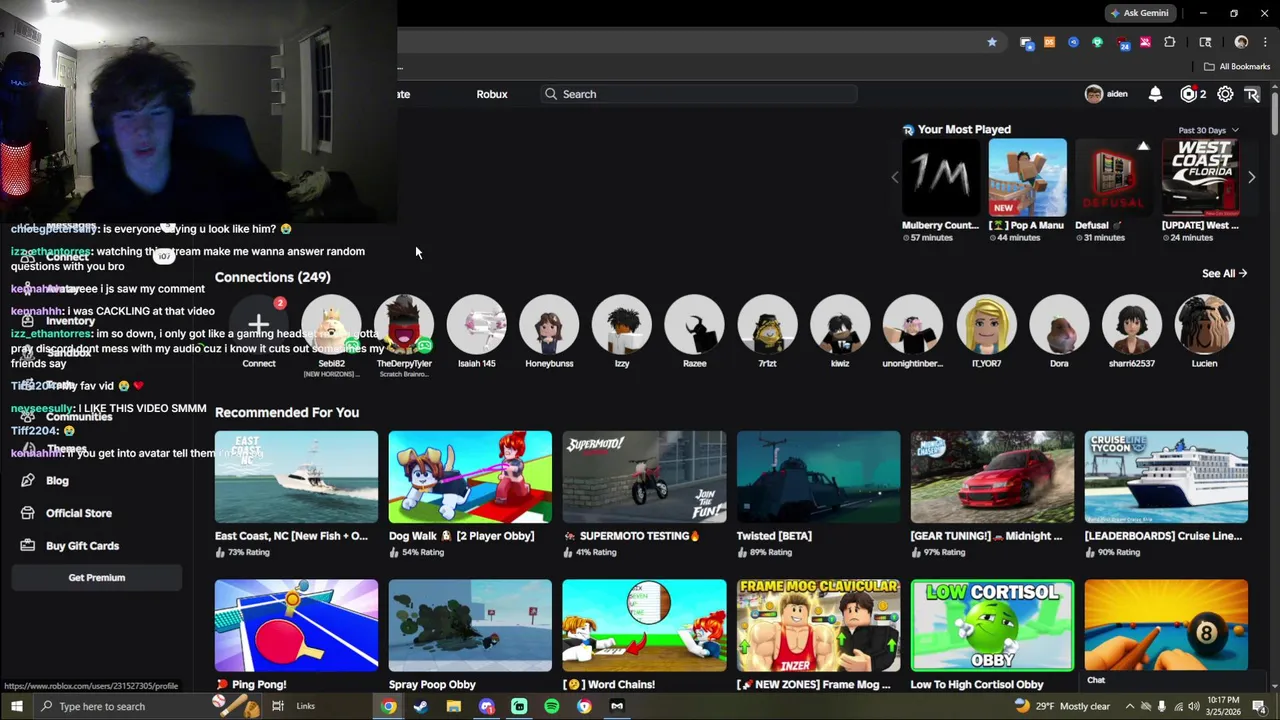
Task: Show previous Most Played games arrow
Action: point(895,177)
